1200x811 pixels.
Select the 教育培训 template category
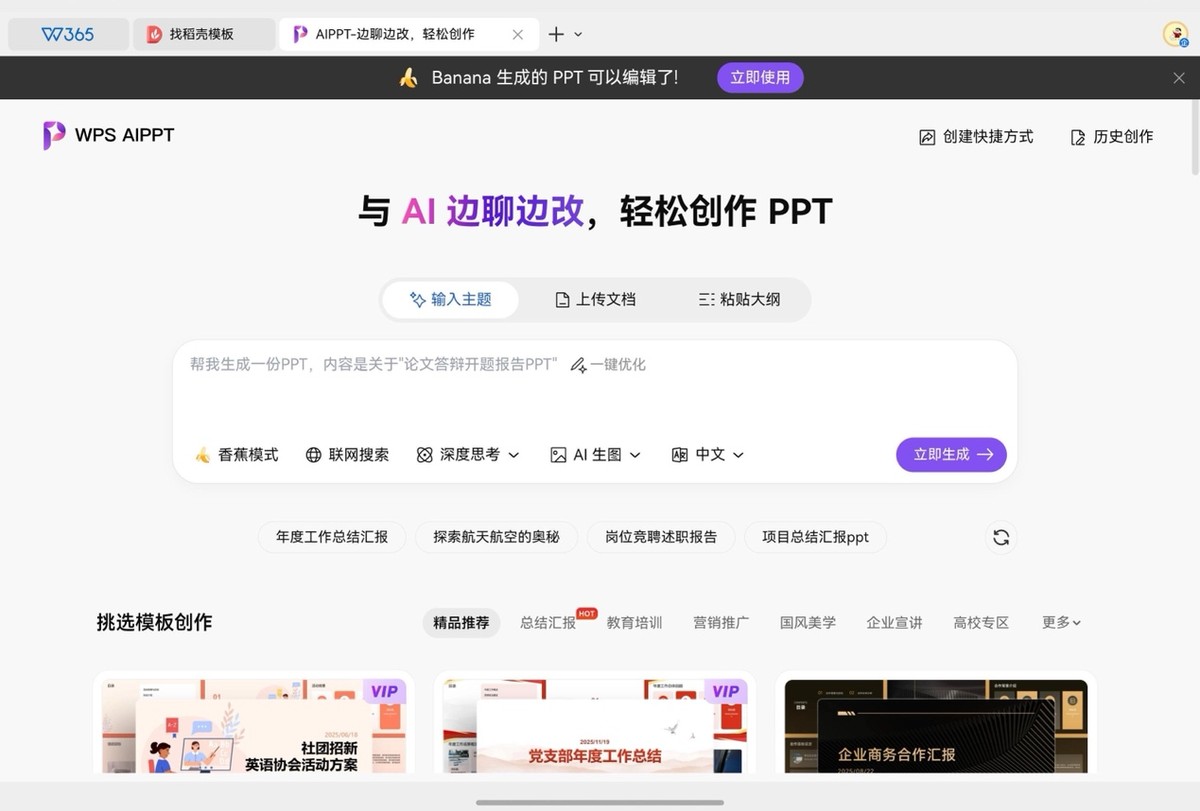coord(634,622)
